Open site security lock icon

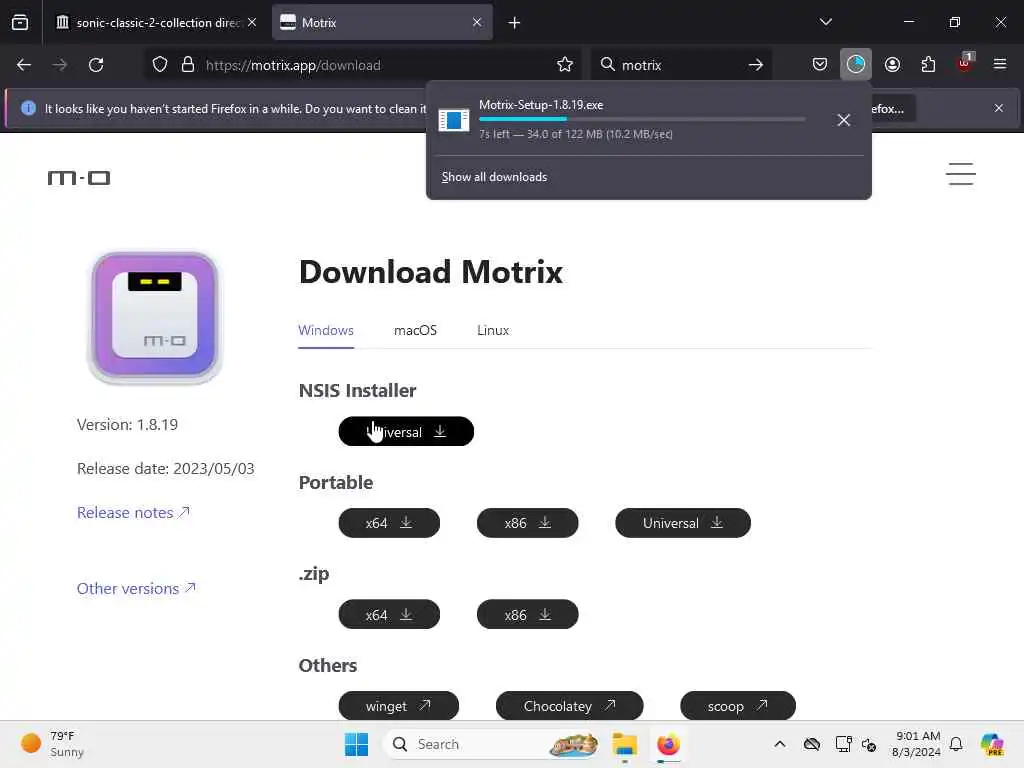[x=188, y=65]
